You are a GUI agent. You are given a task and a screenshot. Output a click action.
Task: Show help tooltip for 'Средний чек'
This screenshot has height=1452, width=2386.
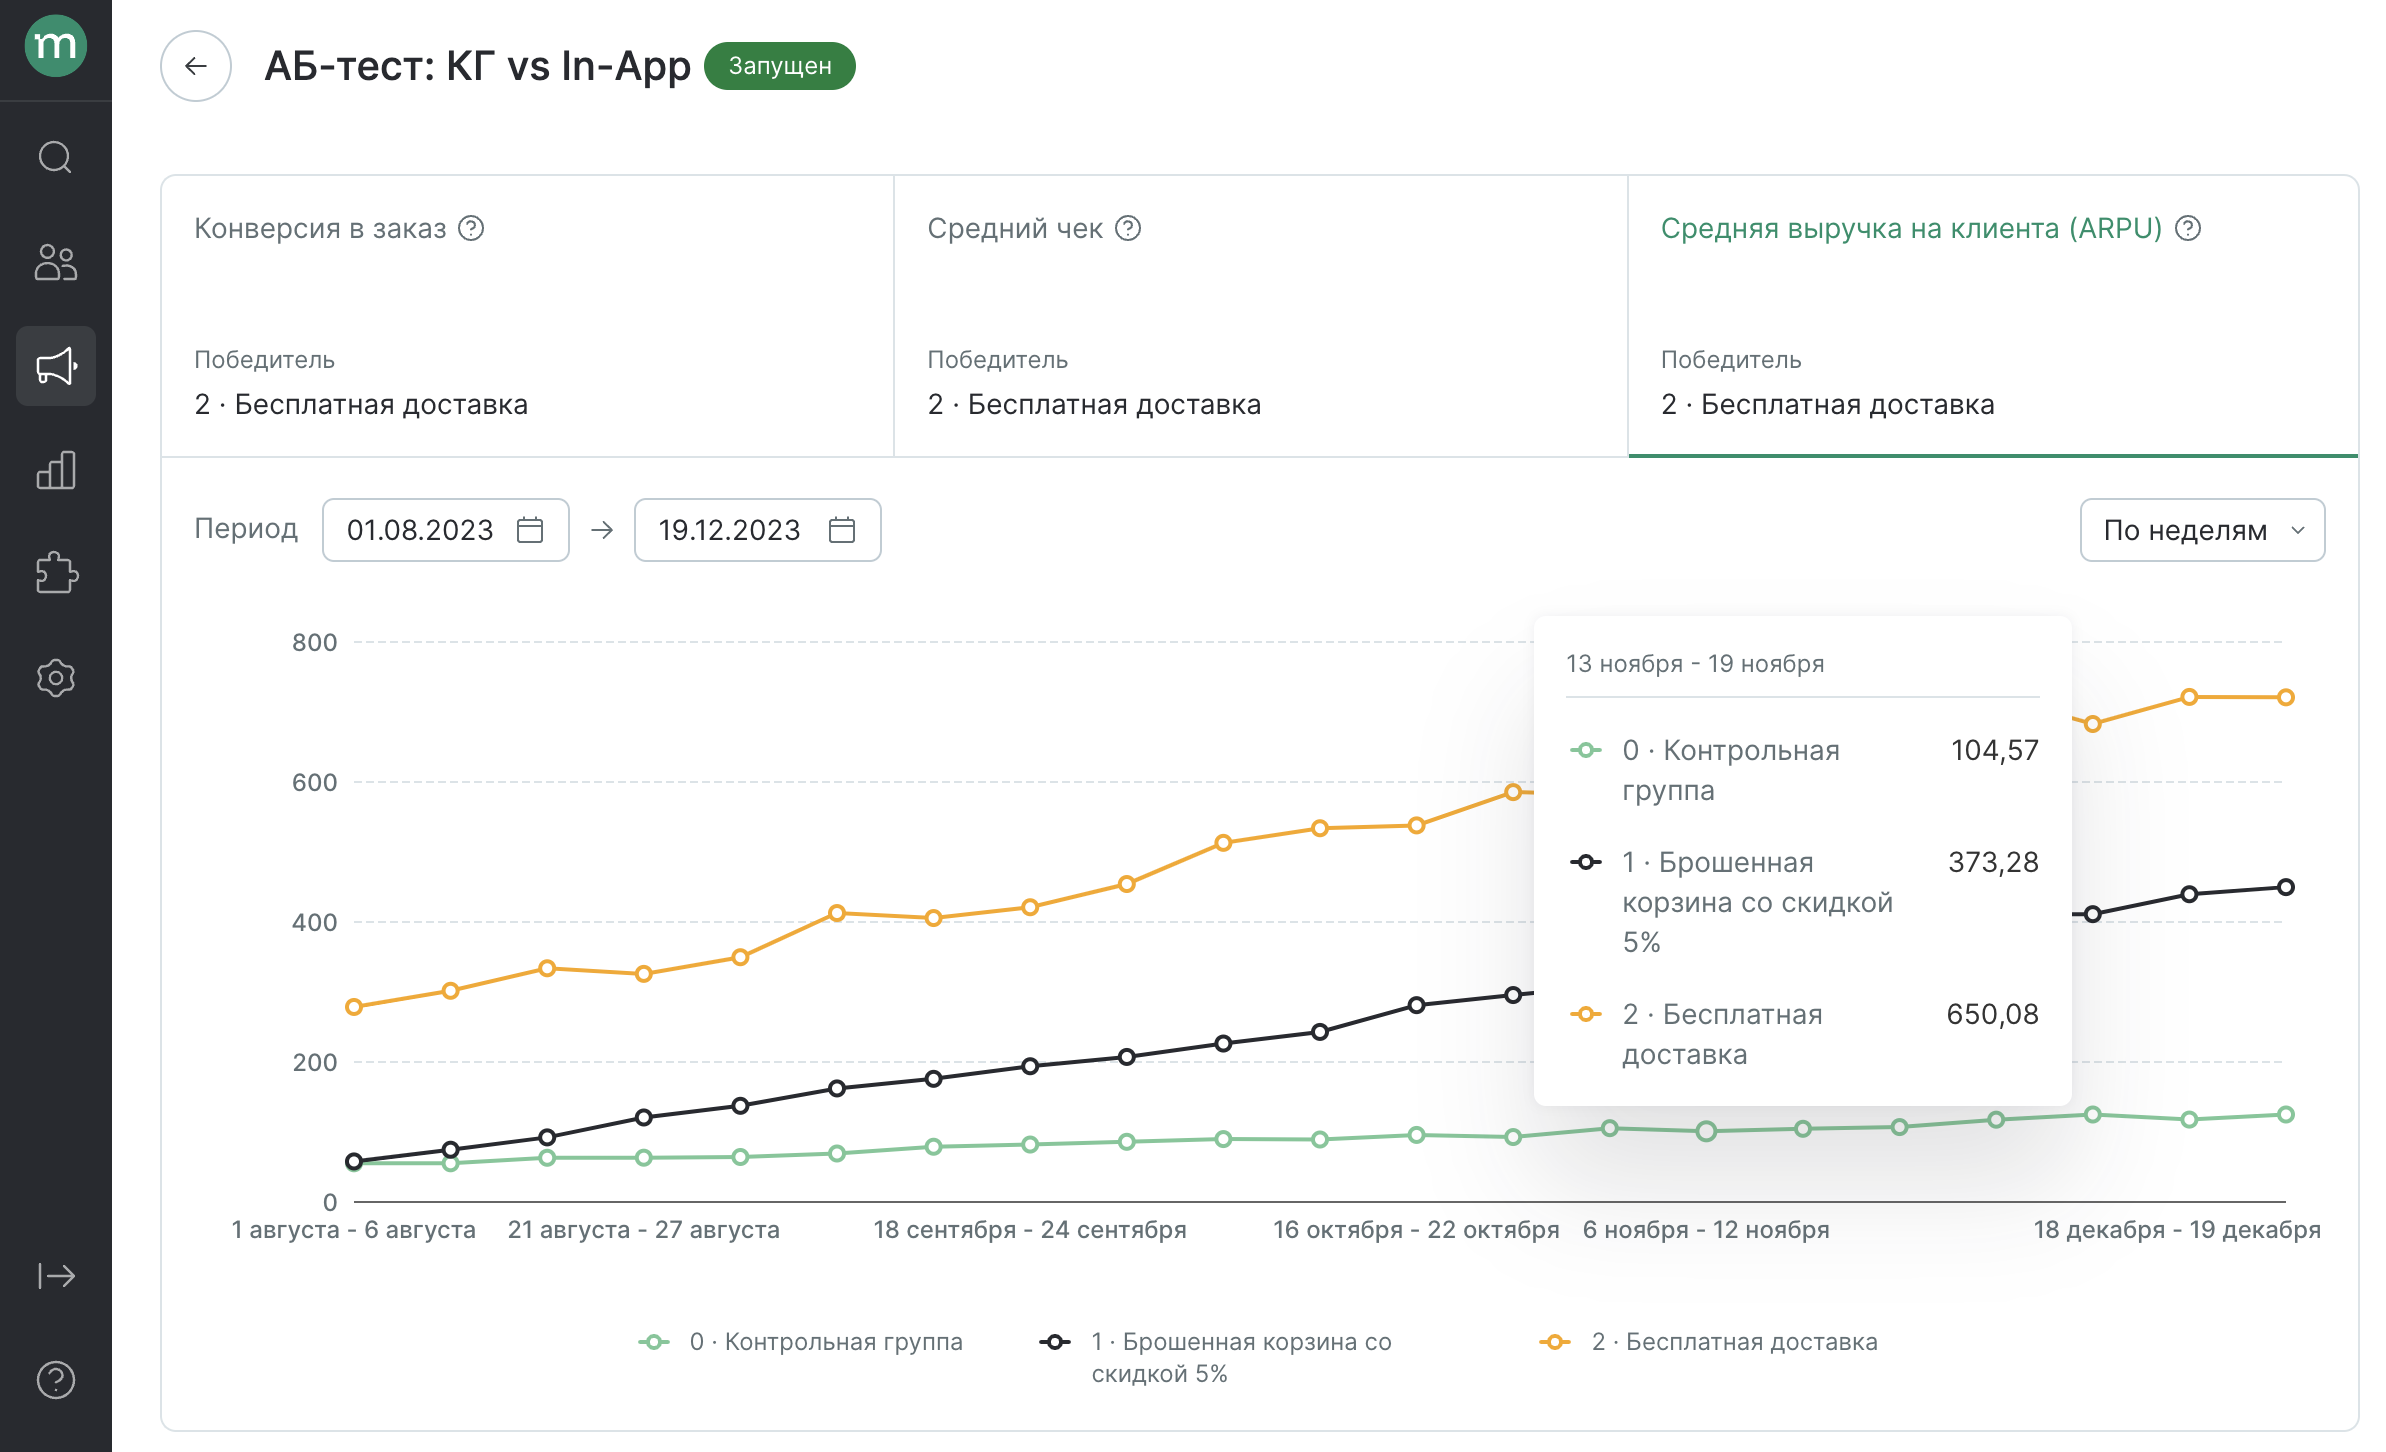[x=1128, y=229]
